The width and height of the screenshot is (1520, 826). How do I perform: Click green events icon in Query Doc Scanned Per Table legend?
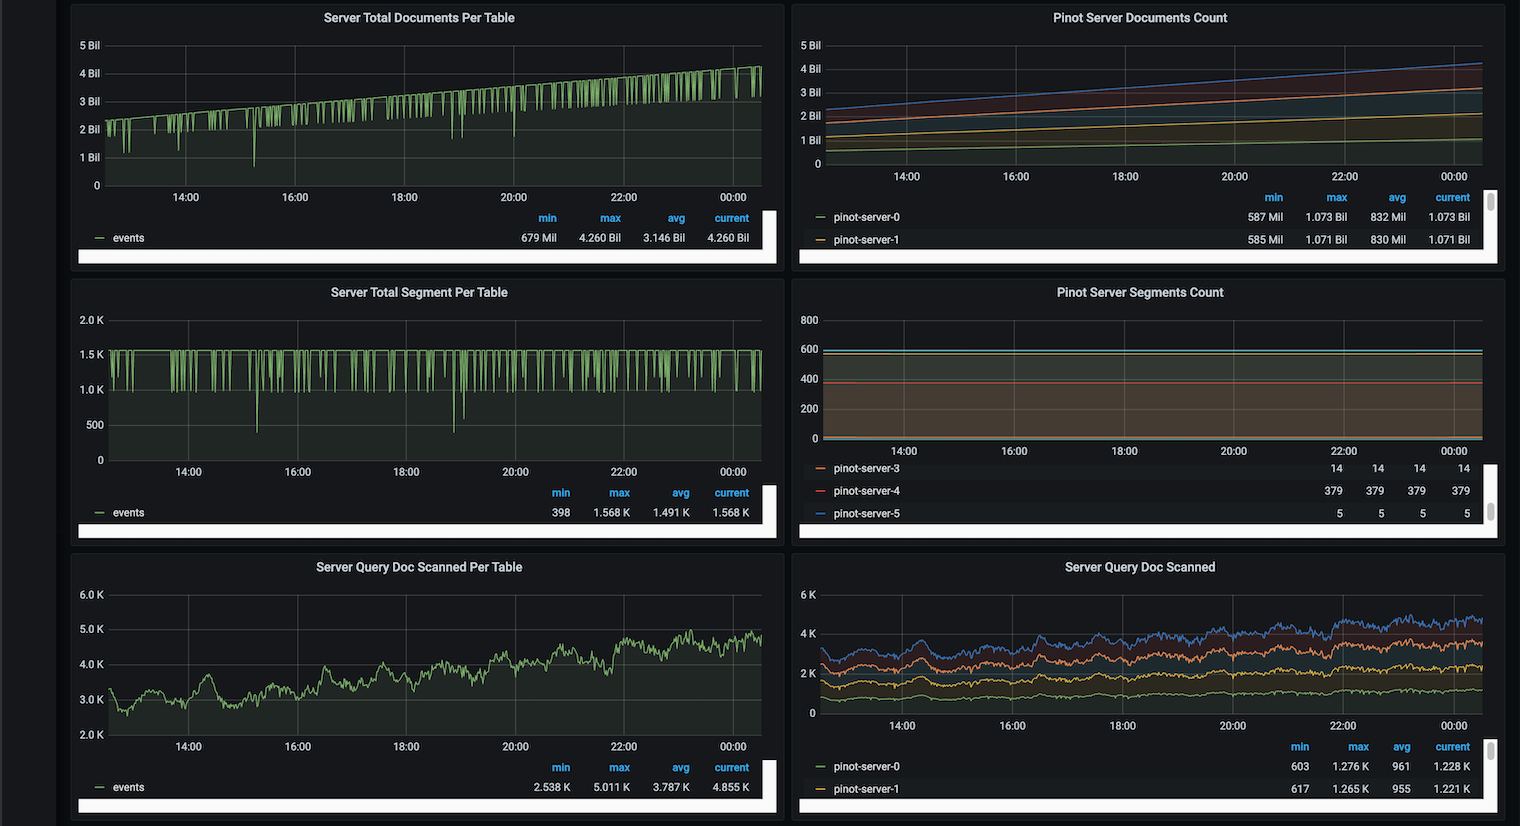[99, 788]
